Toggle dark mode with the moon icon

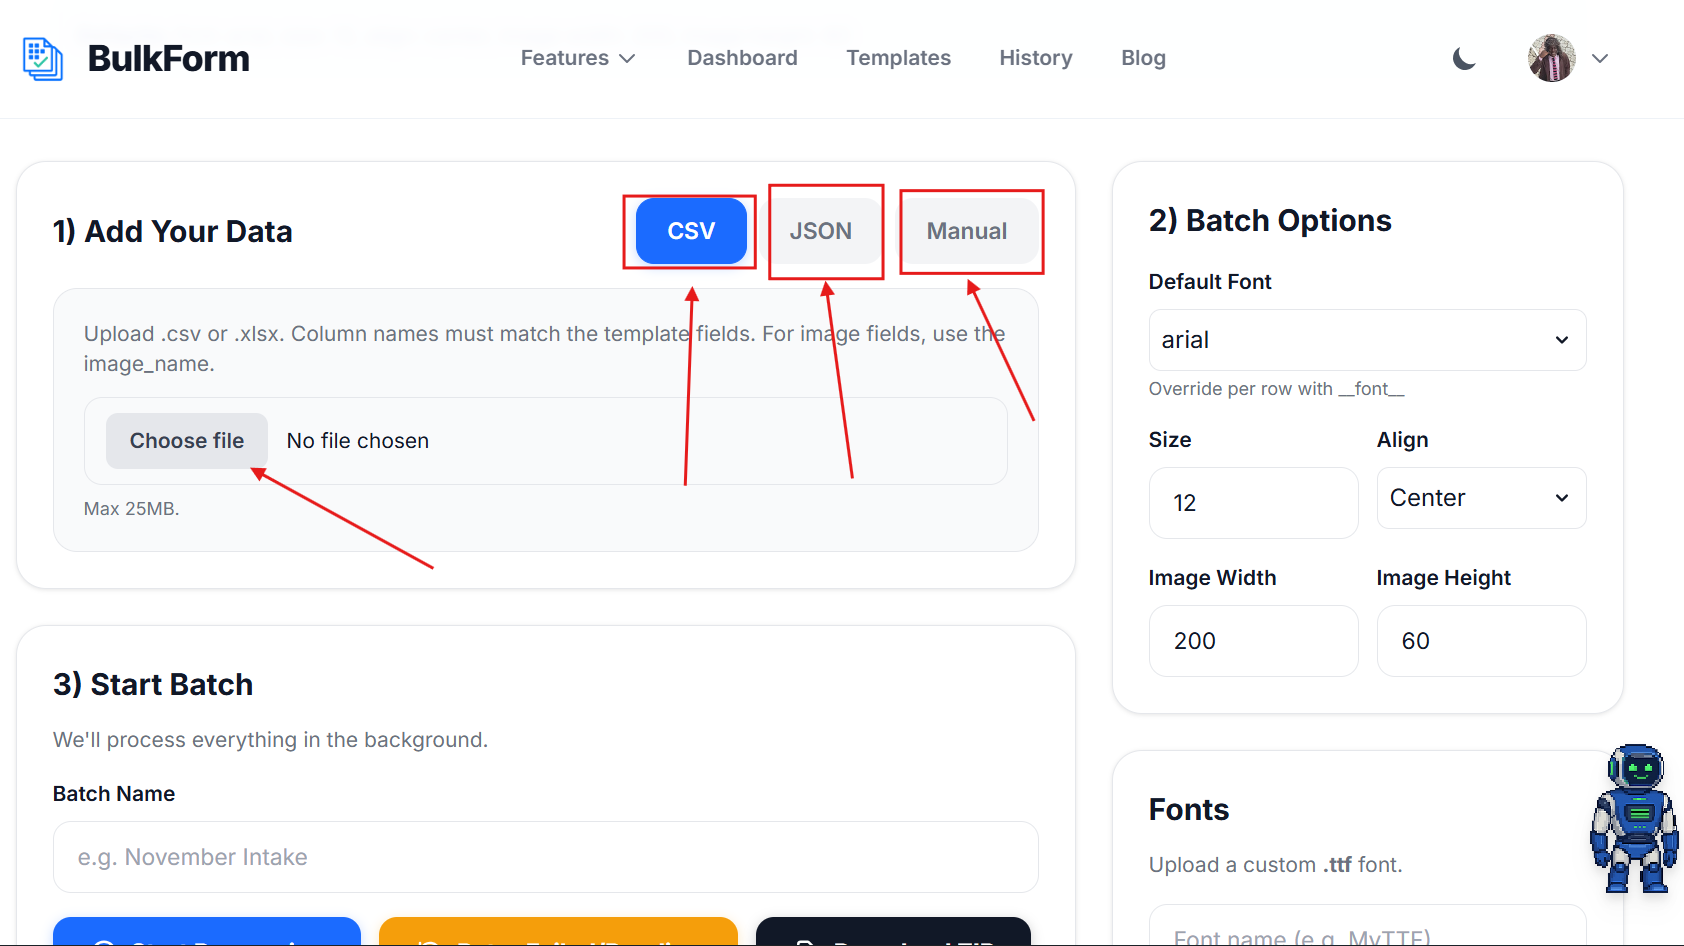point(1464,59)
